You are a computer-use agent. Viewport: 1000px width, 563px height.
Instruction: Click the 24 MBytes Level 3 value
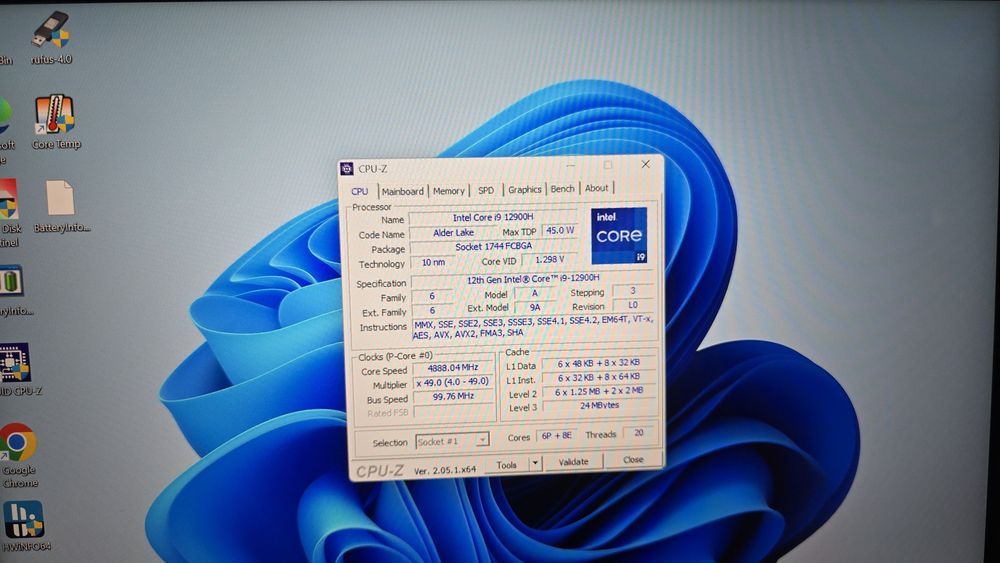pos(598,406)
